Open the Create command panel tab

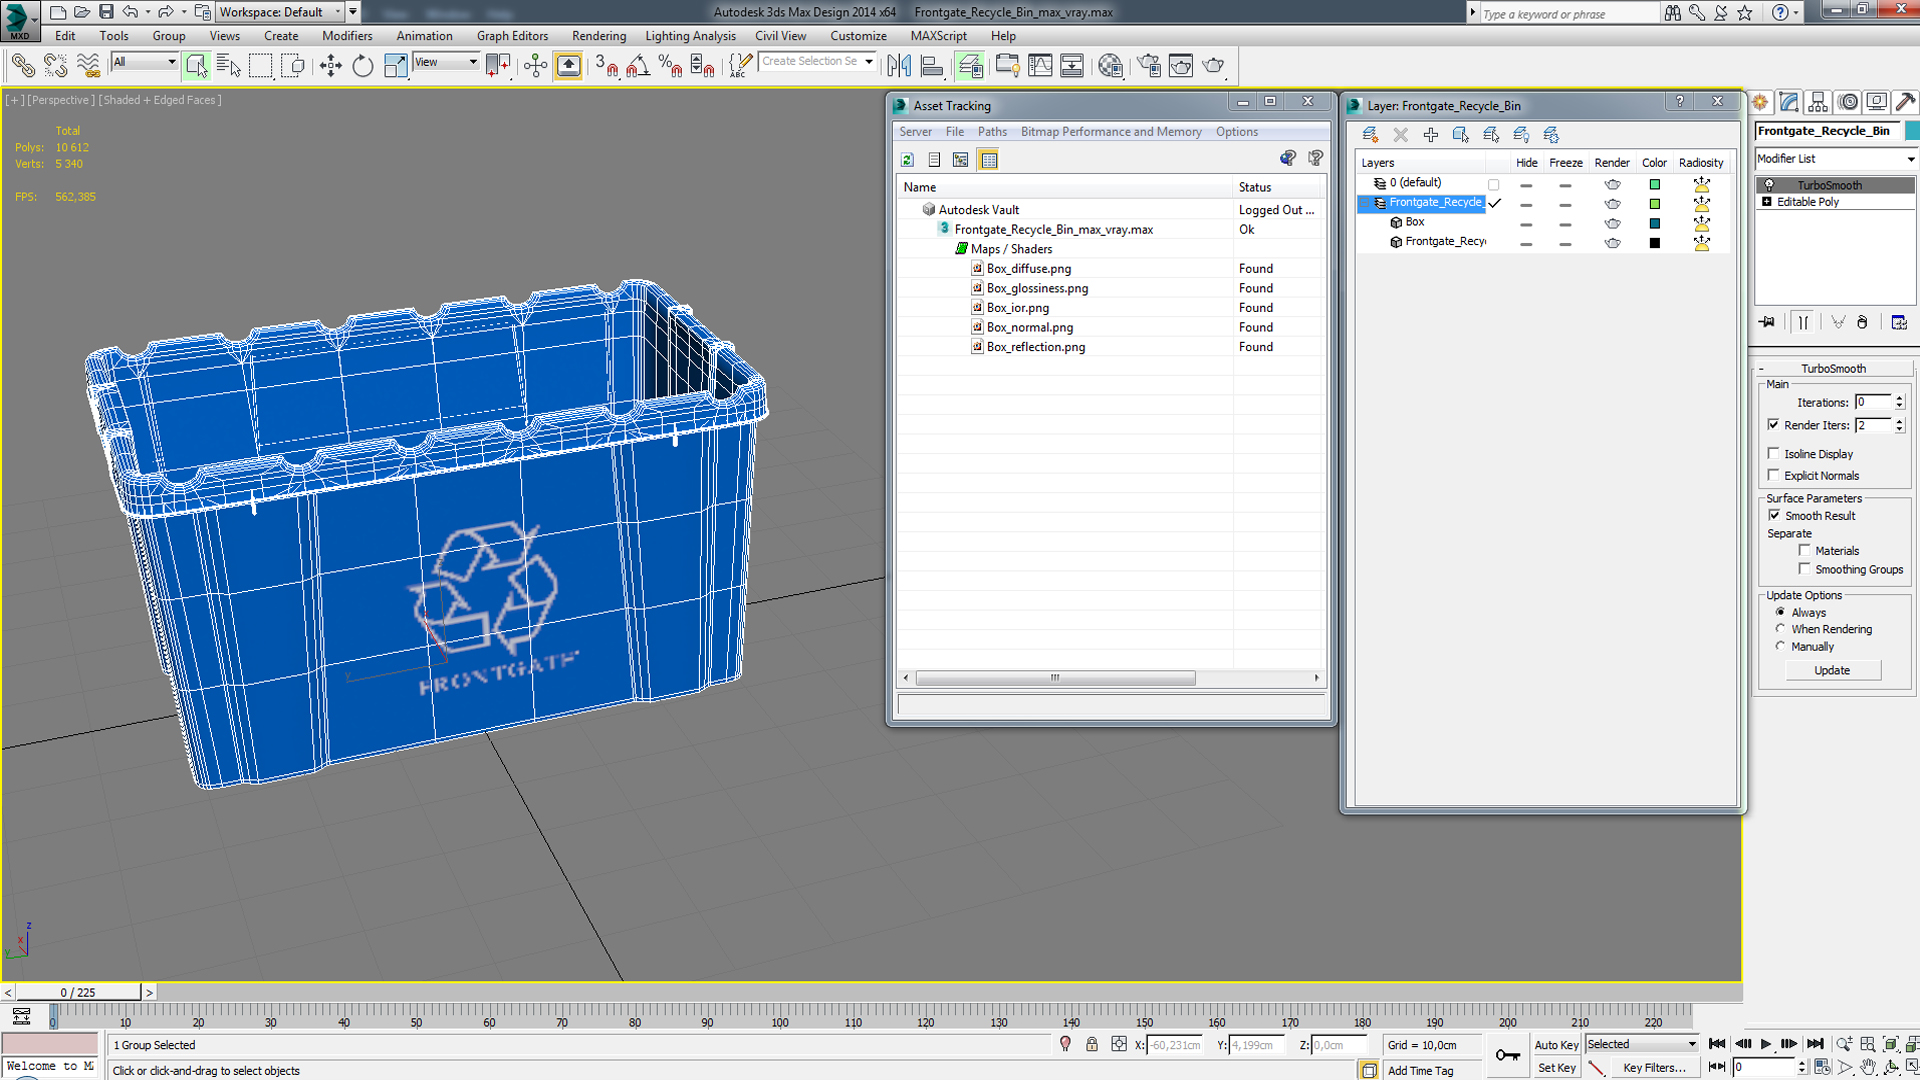[x=1760, y=102]
